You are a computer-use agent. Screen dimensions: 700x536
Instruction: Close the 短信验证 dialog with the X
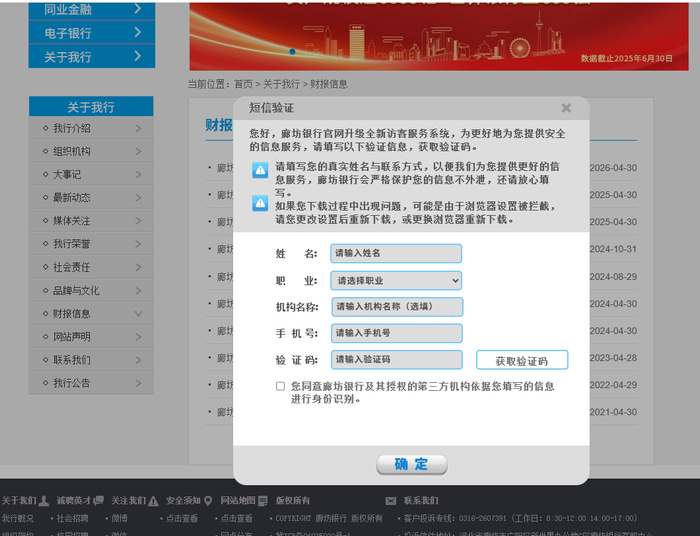[566, 108]
